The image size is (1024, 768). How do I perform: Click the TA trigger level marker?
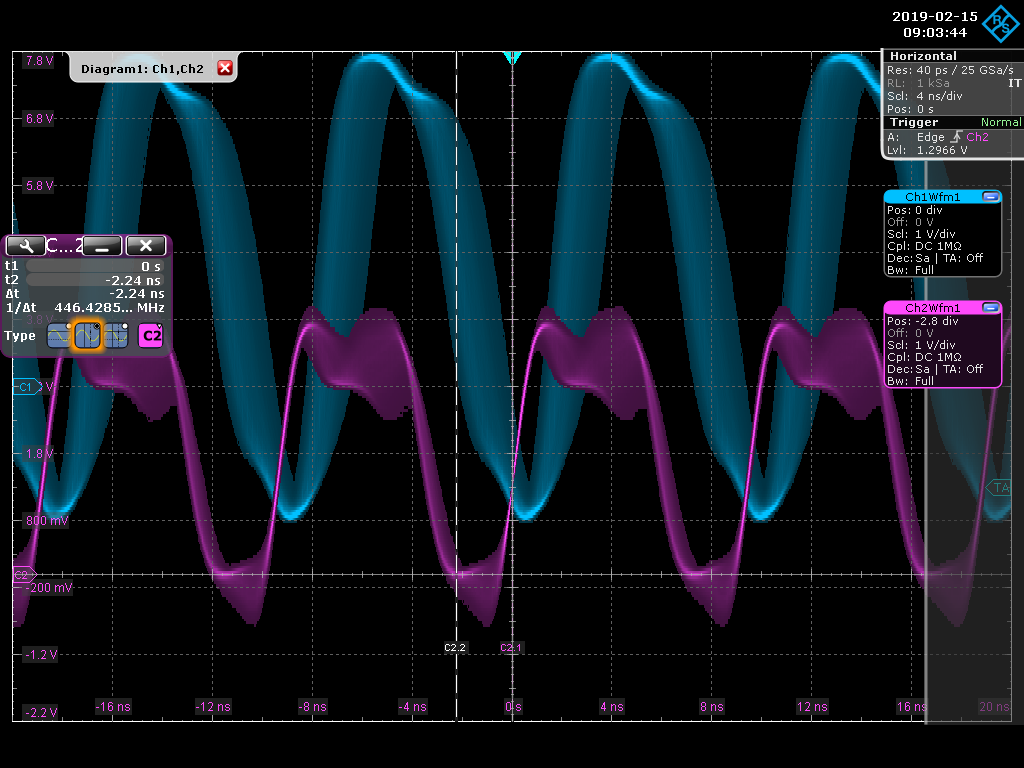click(x=1000, y=487)
